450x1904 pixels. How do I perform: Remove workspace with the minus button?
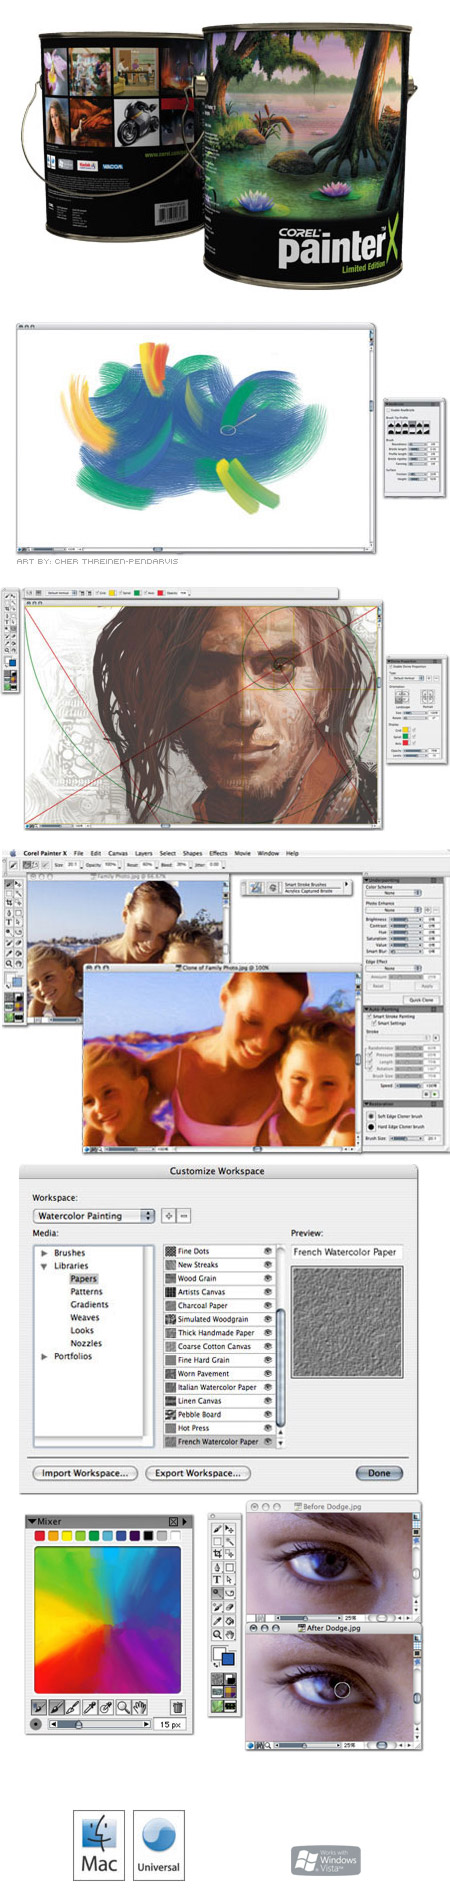pos(184,1215)
